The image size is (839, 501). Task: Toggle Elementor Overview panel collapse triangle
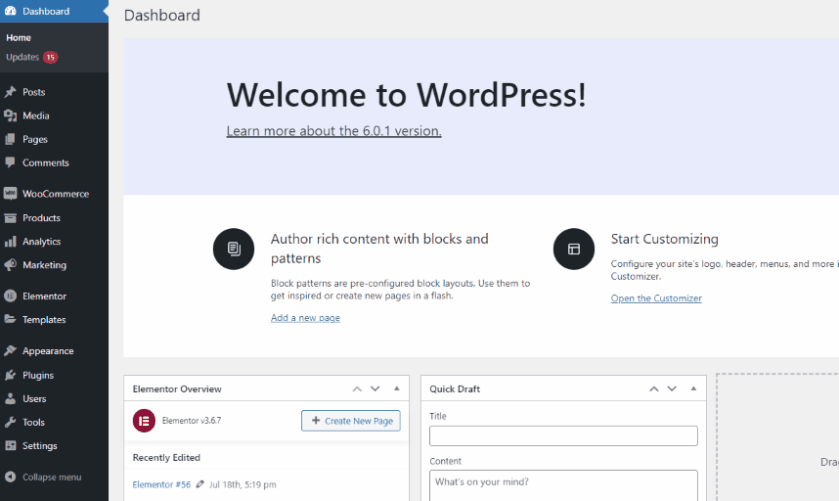tap(396, 389)
